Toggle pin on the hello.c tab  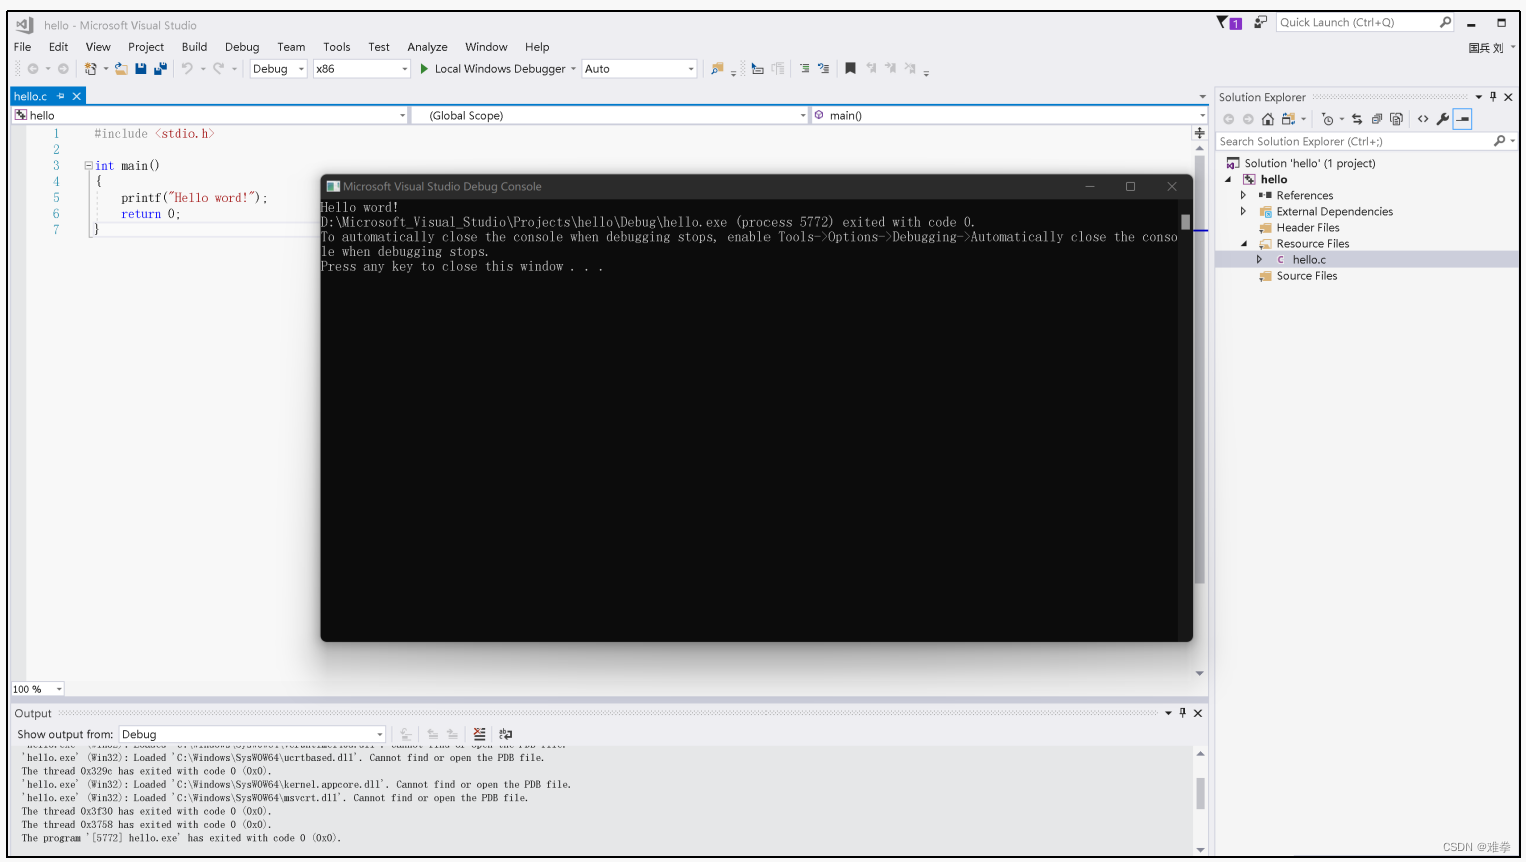click(x=61, y=96)
